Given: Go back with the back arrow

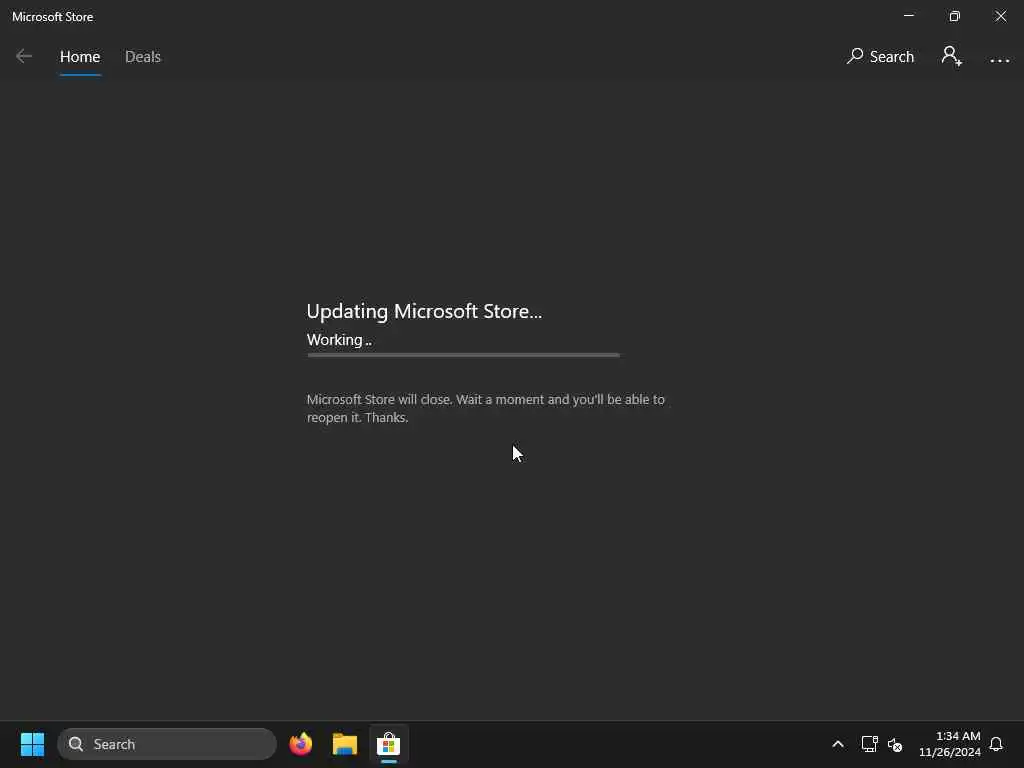Looking at the screenshot, I should pyautogui.click(x=24, y=57).
